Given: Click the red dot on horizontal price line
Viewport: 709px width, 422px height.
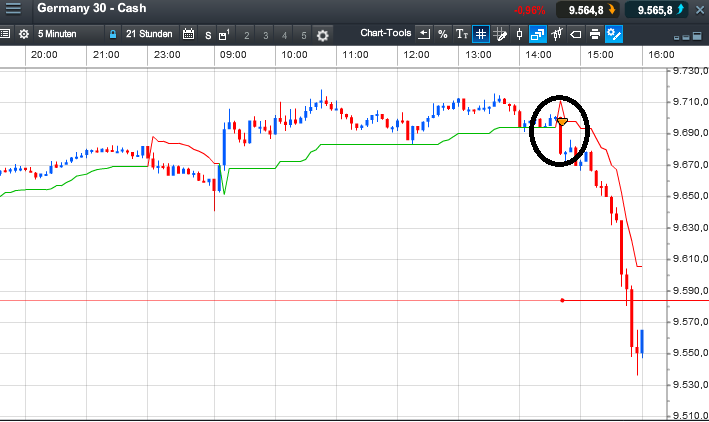Looking at the screenshot, I should (x=562, y=300).
